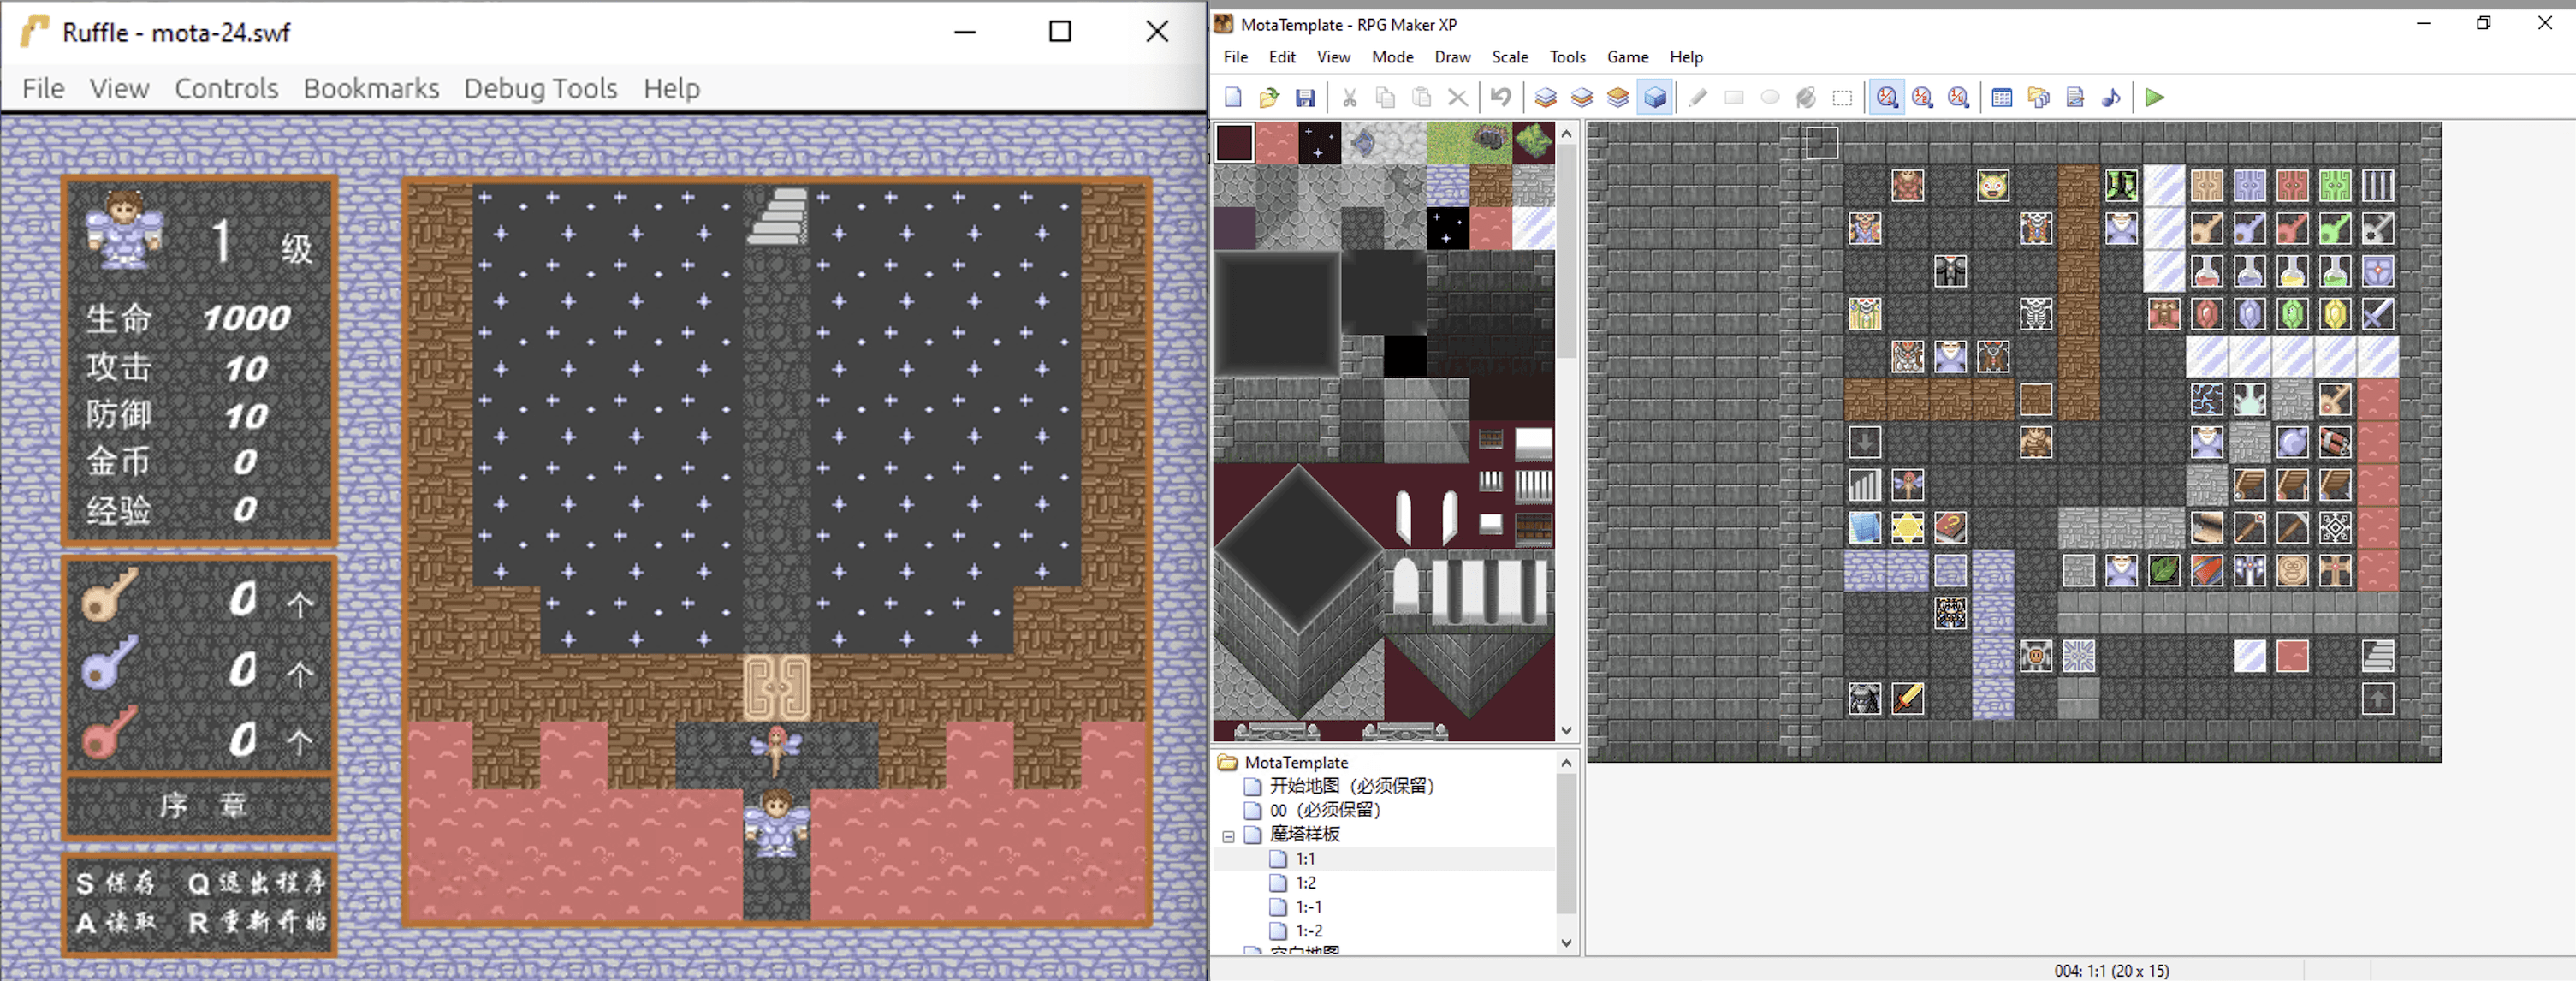
Task: Switch to Layer 2 editing mode
Action: pos(1582,97)
